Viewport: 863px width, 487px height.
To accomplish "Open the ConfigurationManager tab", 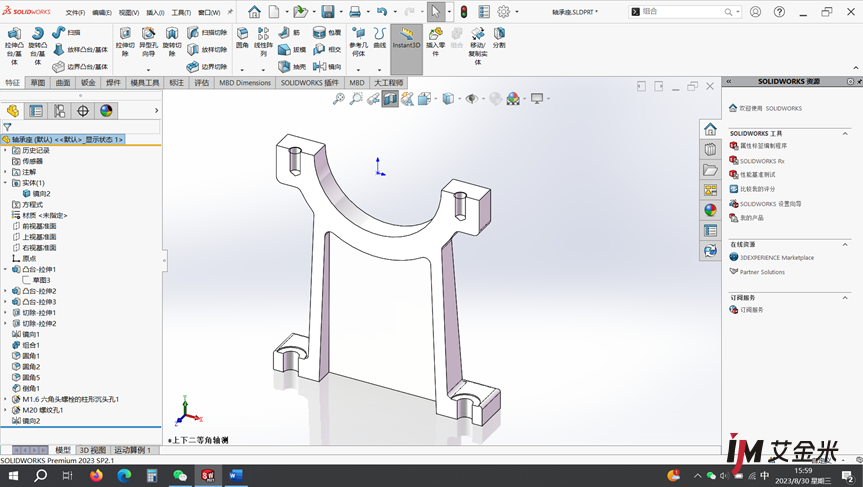I will coord(59,111).
